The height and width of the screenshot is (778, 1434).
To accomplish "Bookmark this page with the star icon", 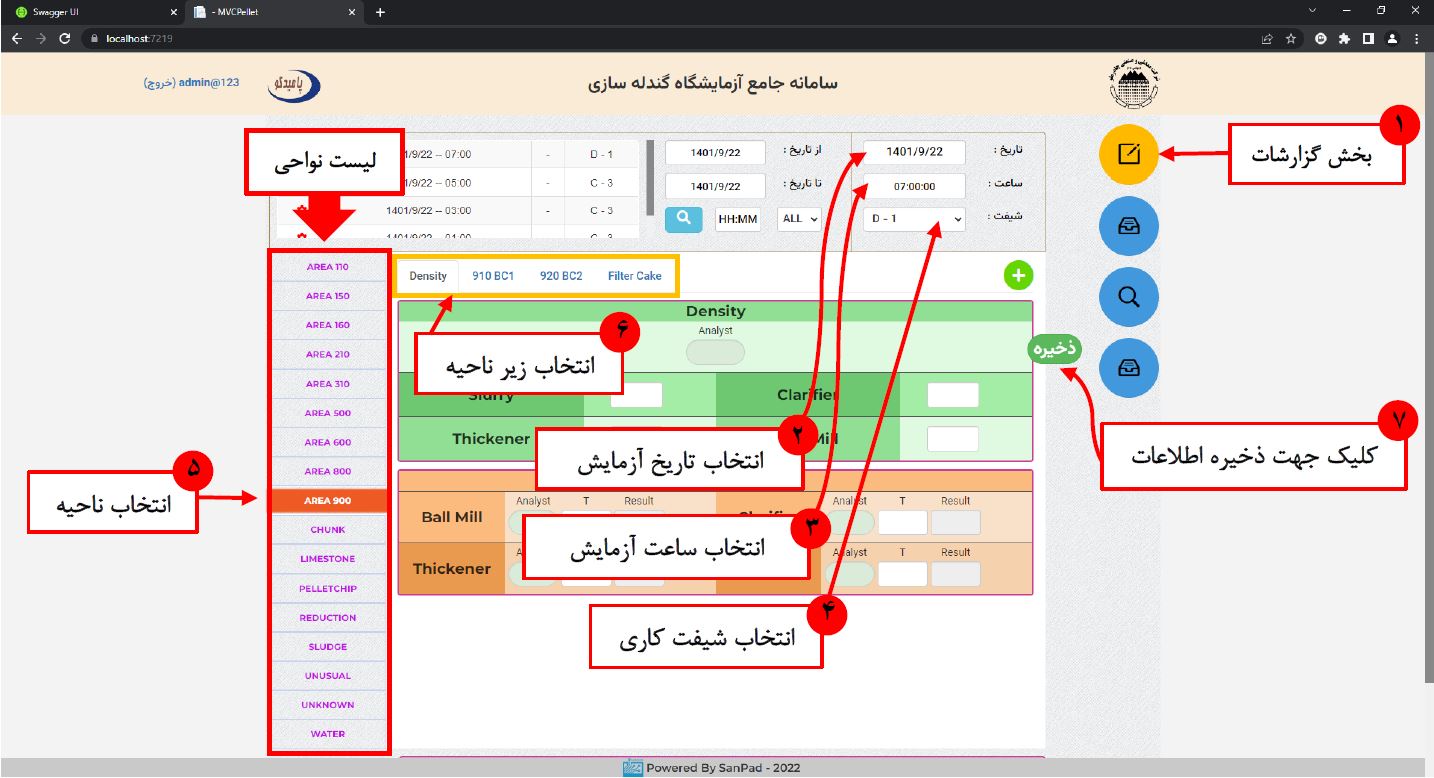I will pyautogui.click(x=1291, y=39).
